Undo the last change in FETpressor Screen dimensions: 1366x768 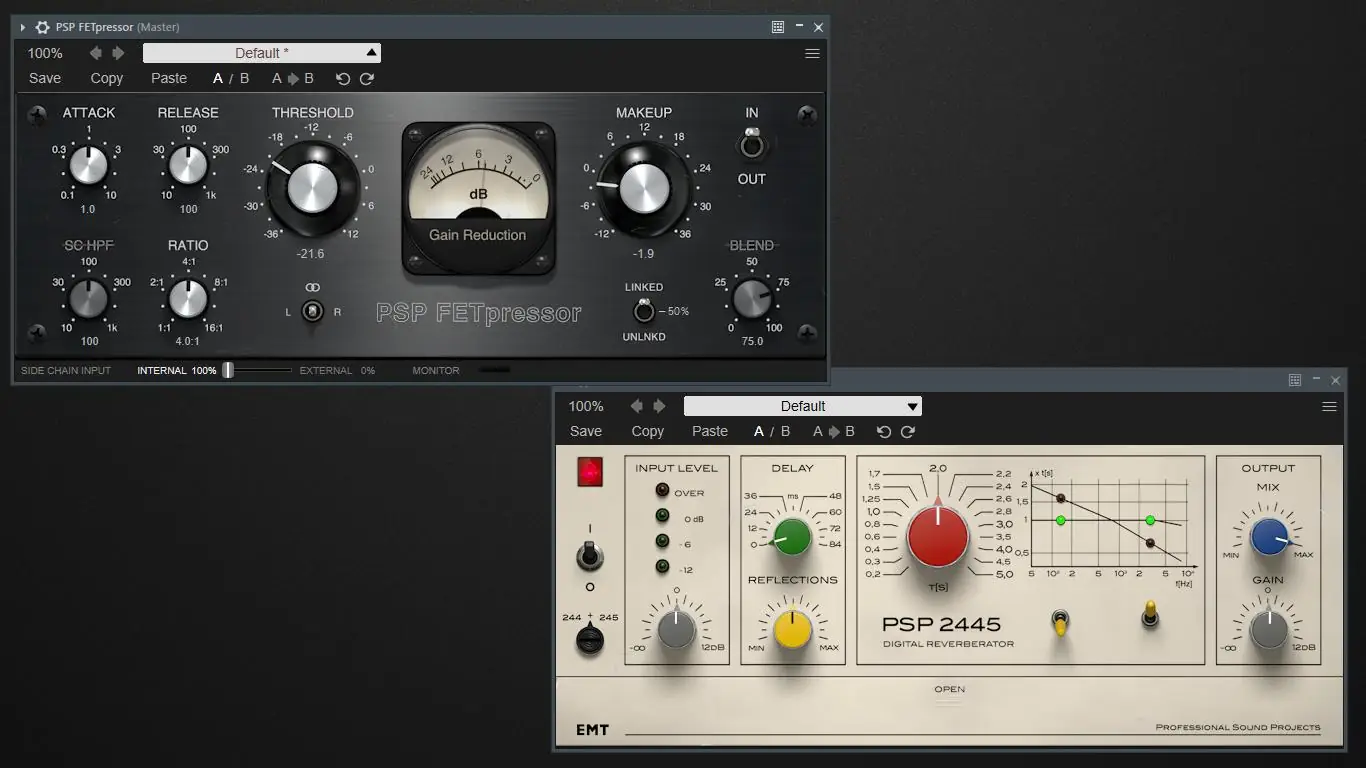(x=343, y=78)
